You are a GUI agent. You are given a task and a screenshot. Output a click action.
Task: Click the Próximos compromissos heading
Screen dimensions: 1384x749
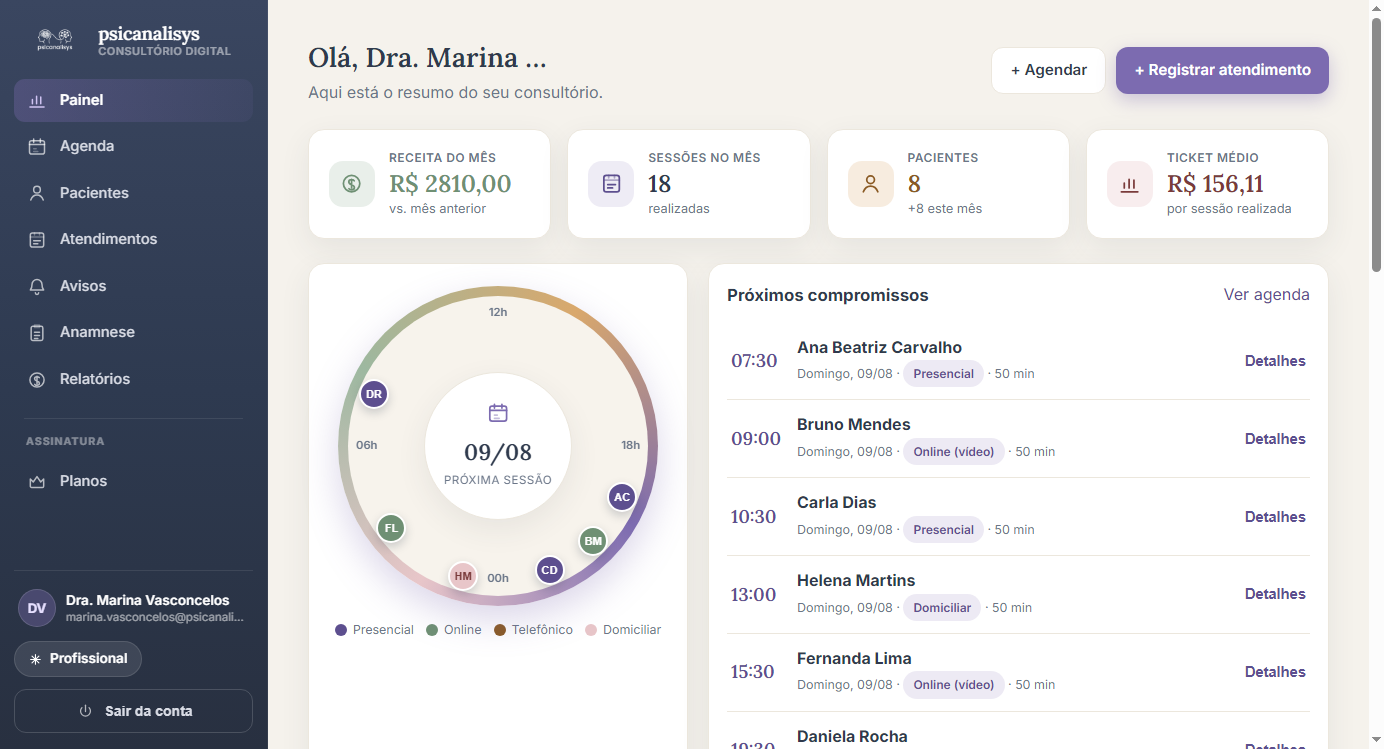point(828,296)
